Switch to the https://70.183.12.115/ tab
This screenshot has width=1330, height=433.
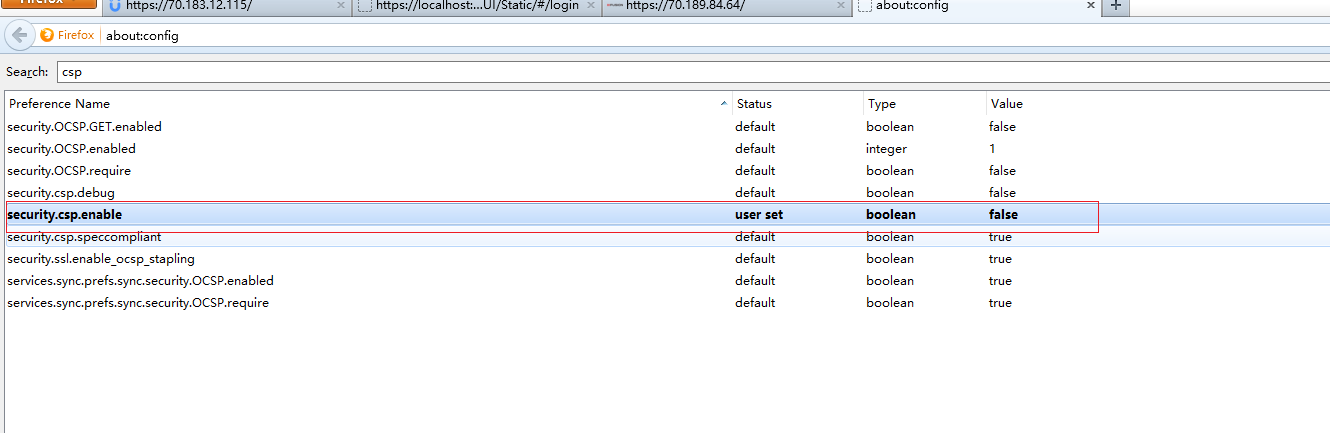point(220,6)
